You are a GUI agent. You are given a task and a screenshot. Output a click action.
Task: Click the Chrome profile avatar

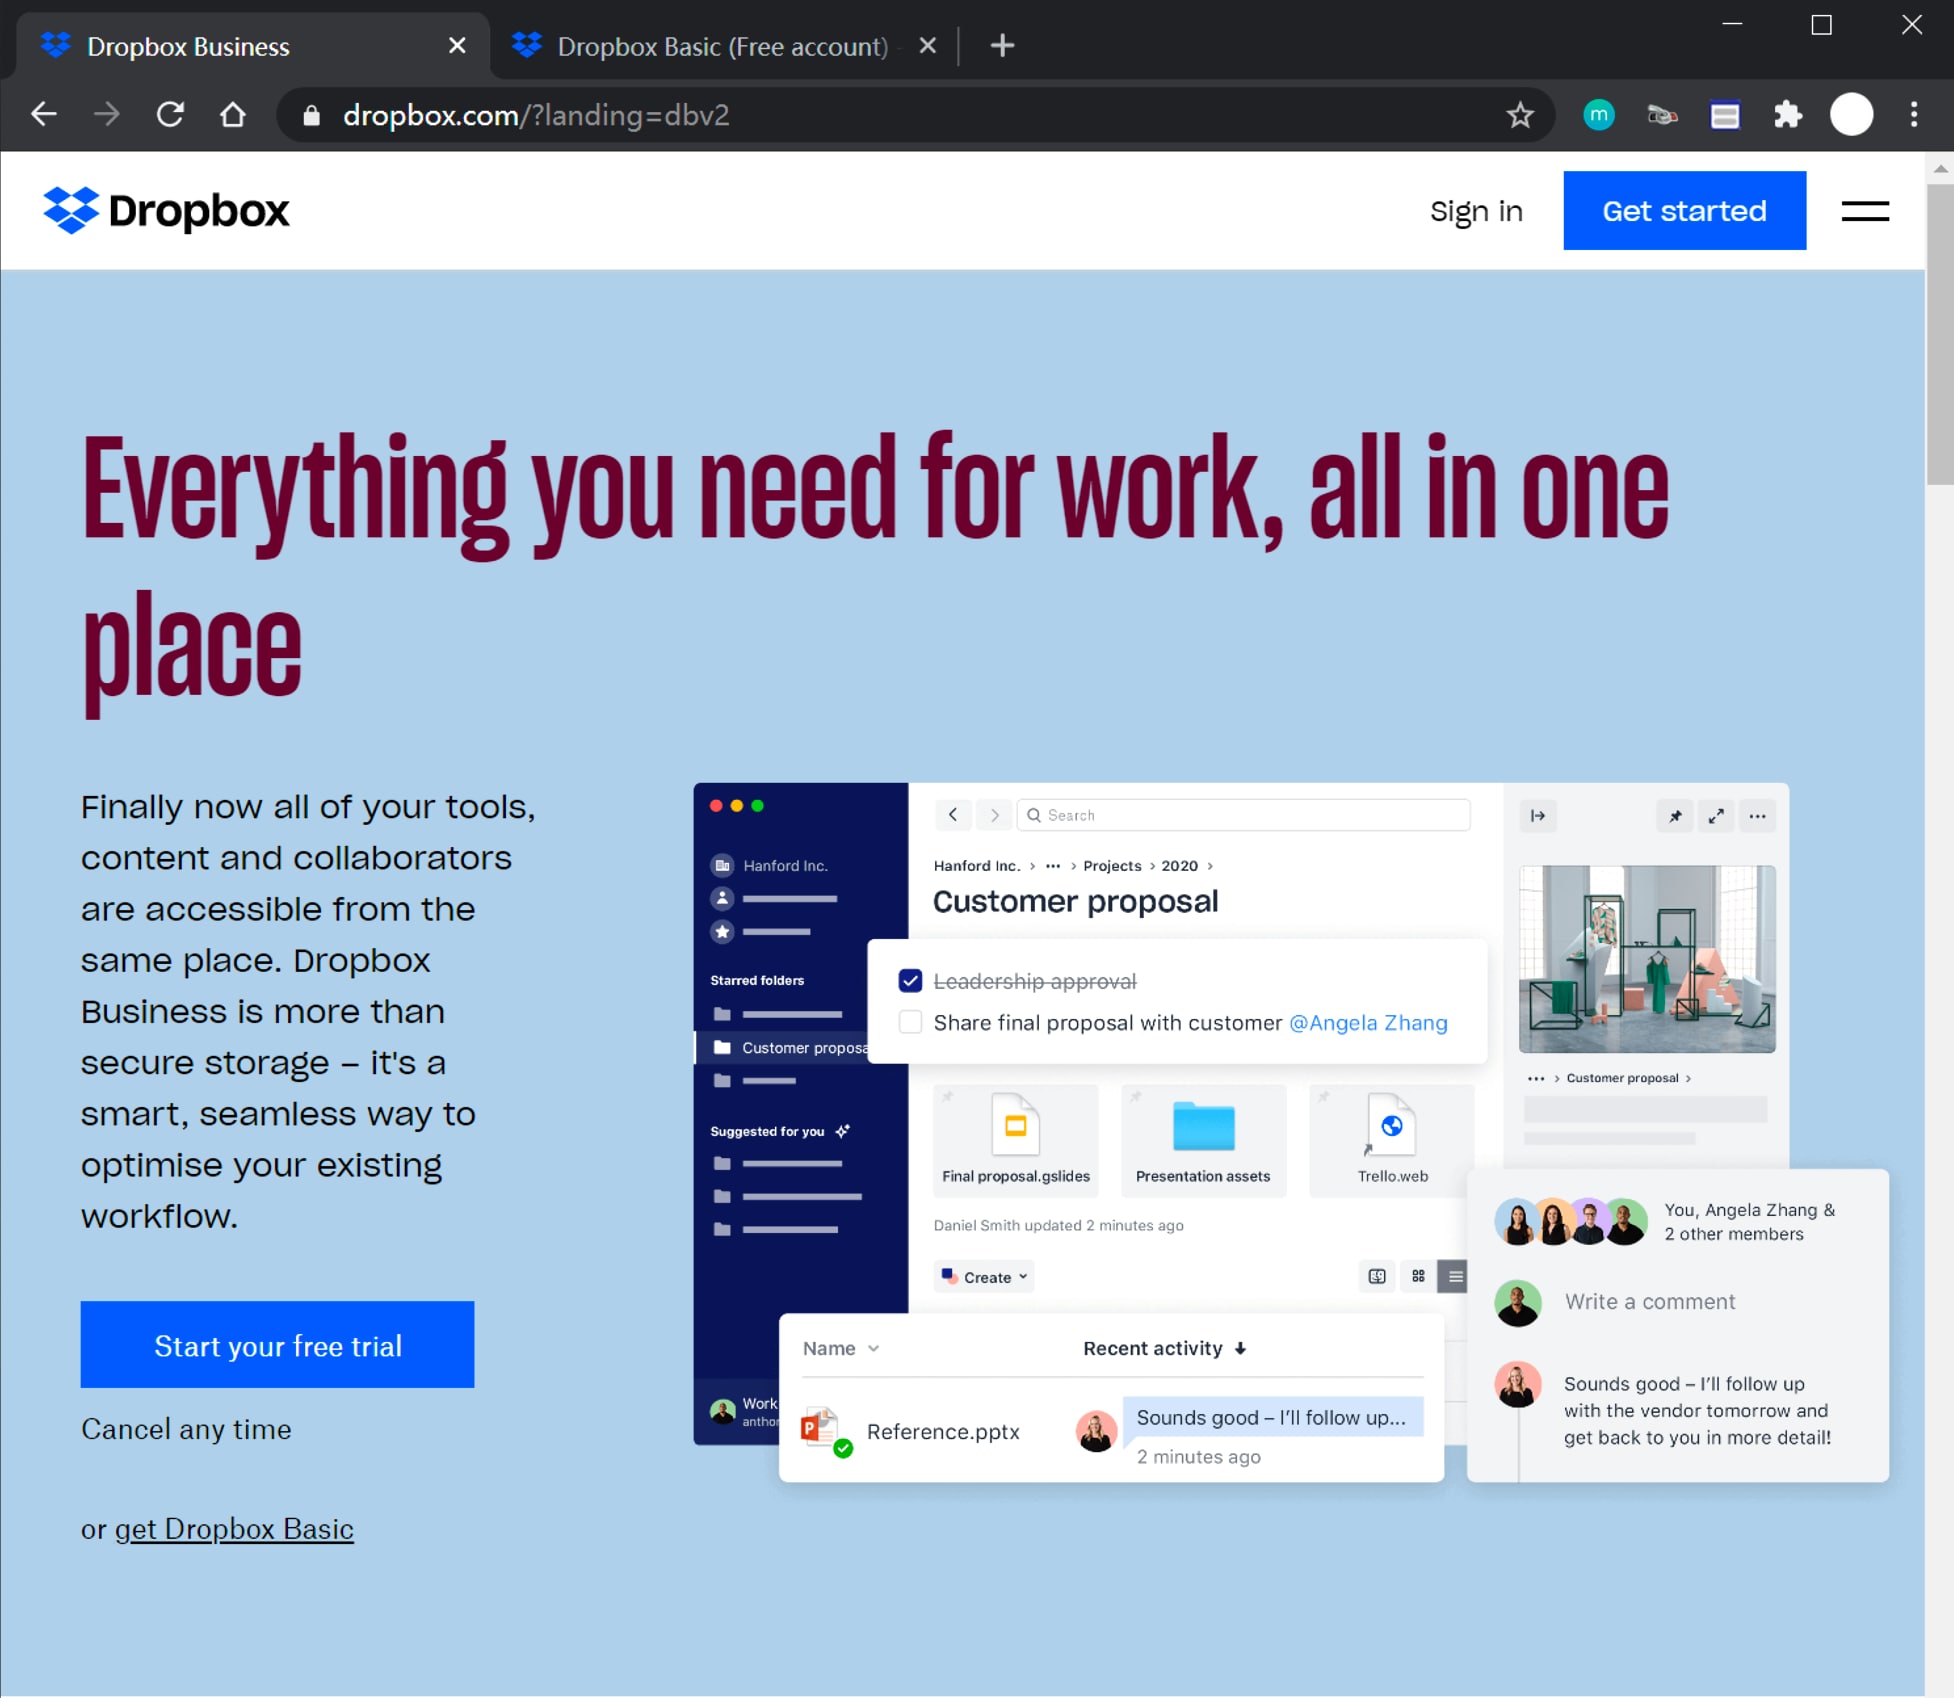coord(1850,115)
